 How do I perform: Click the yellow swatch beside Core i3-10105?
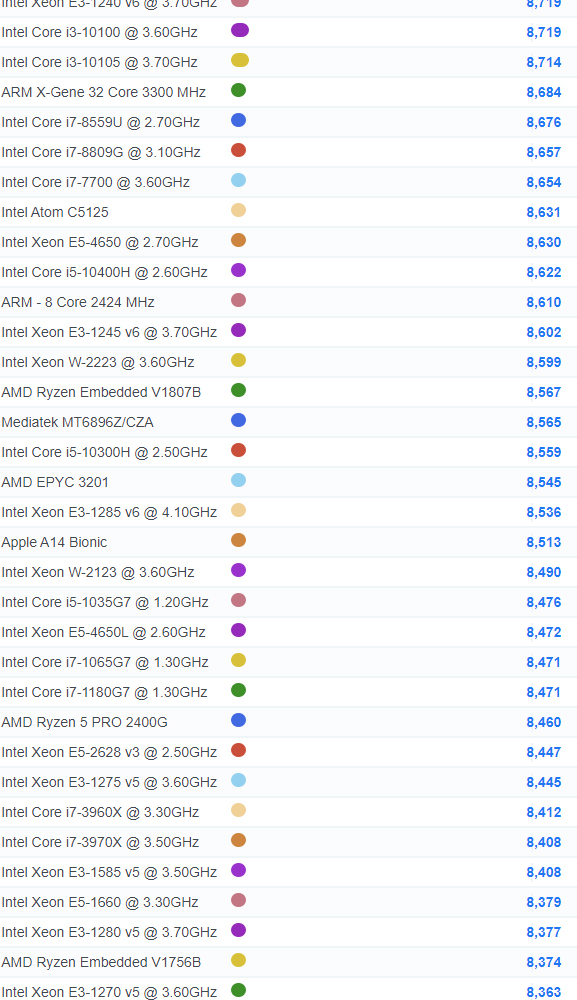(240, 60)
